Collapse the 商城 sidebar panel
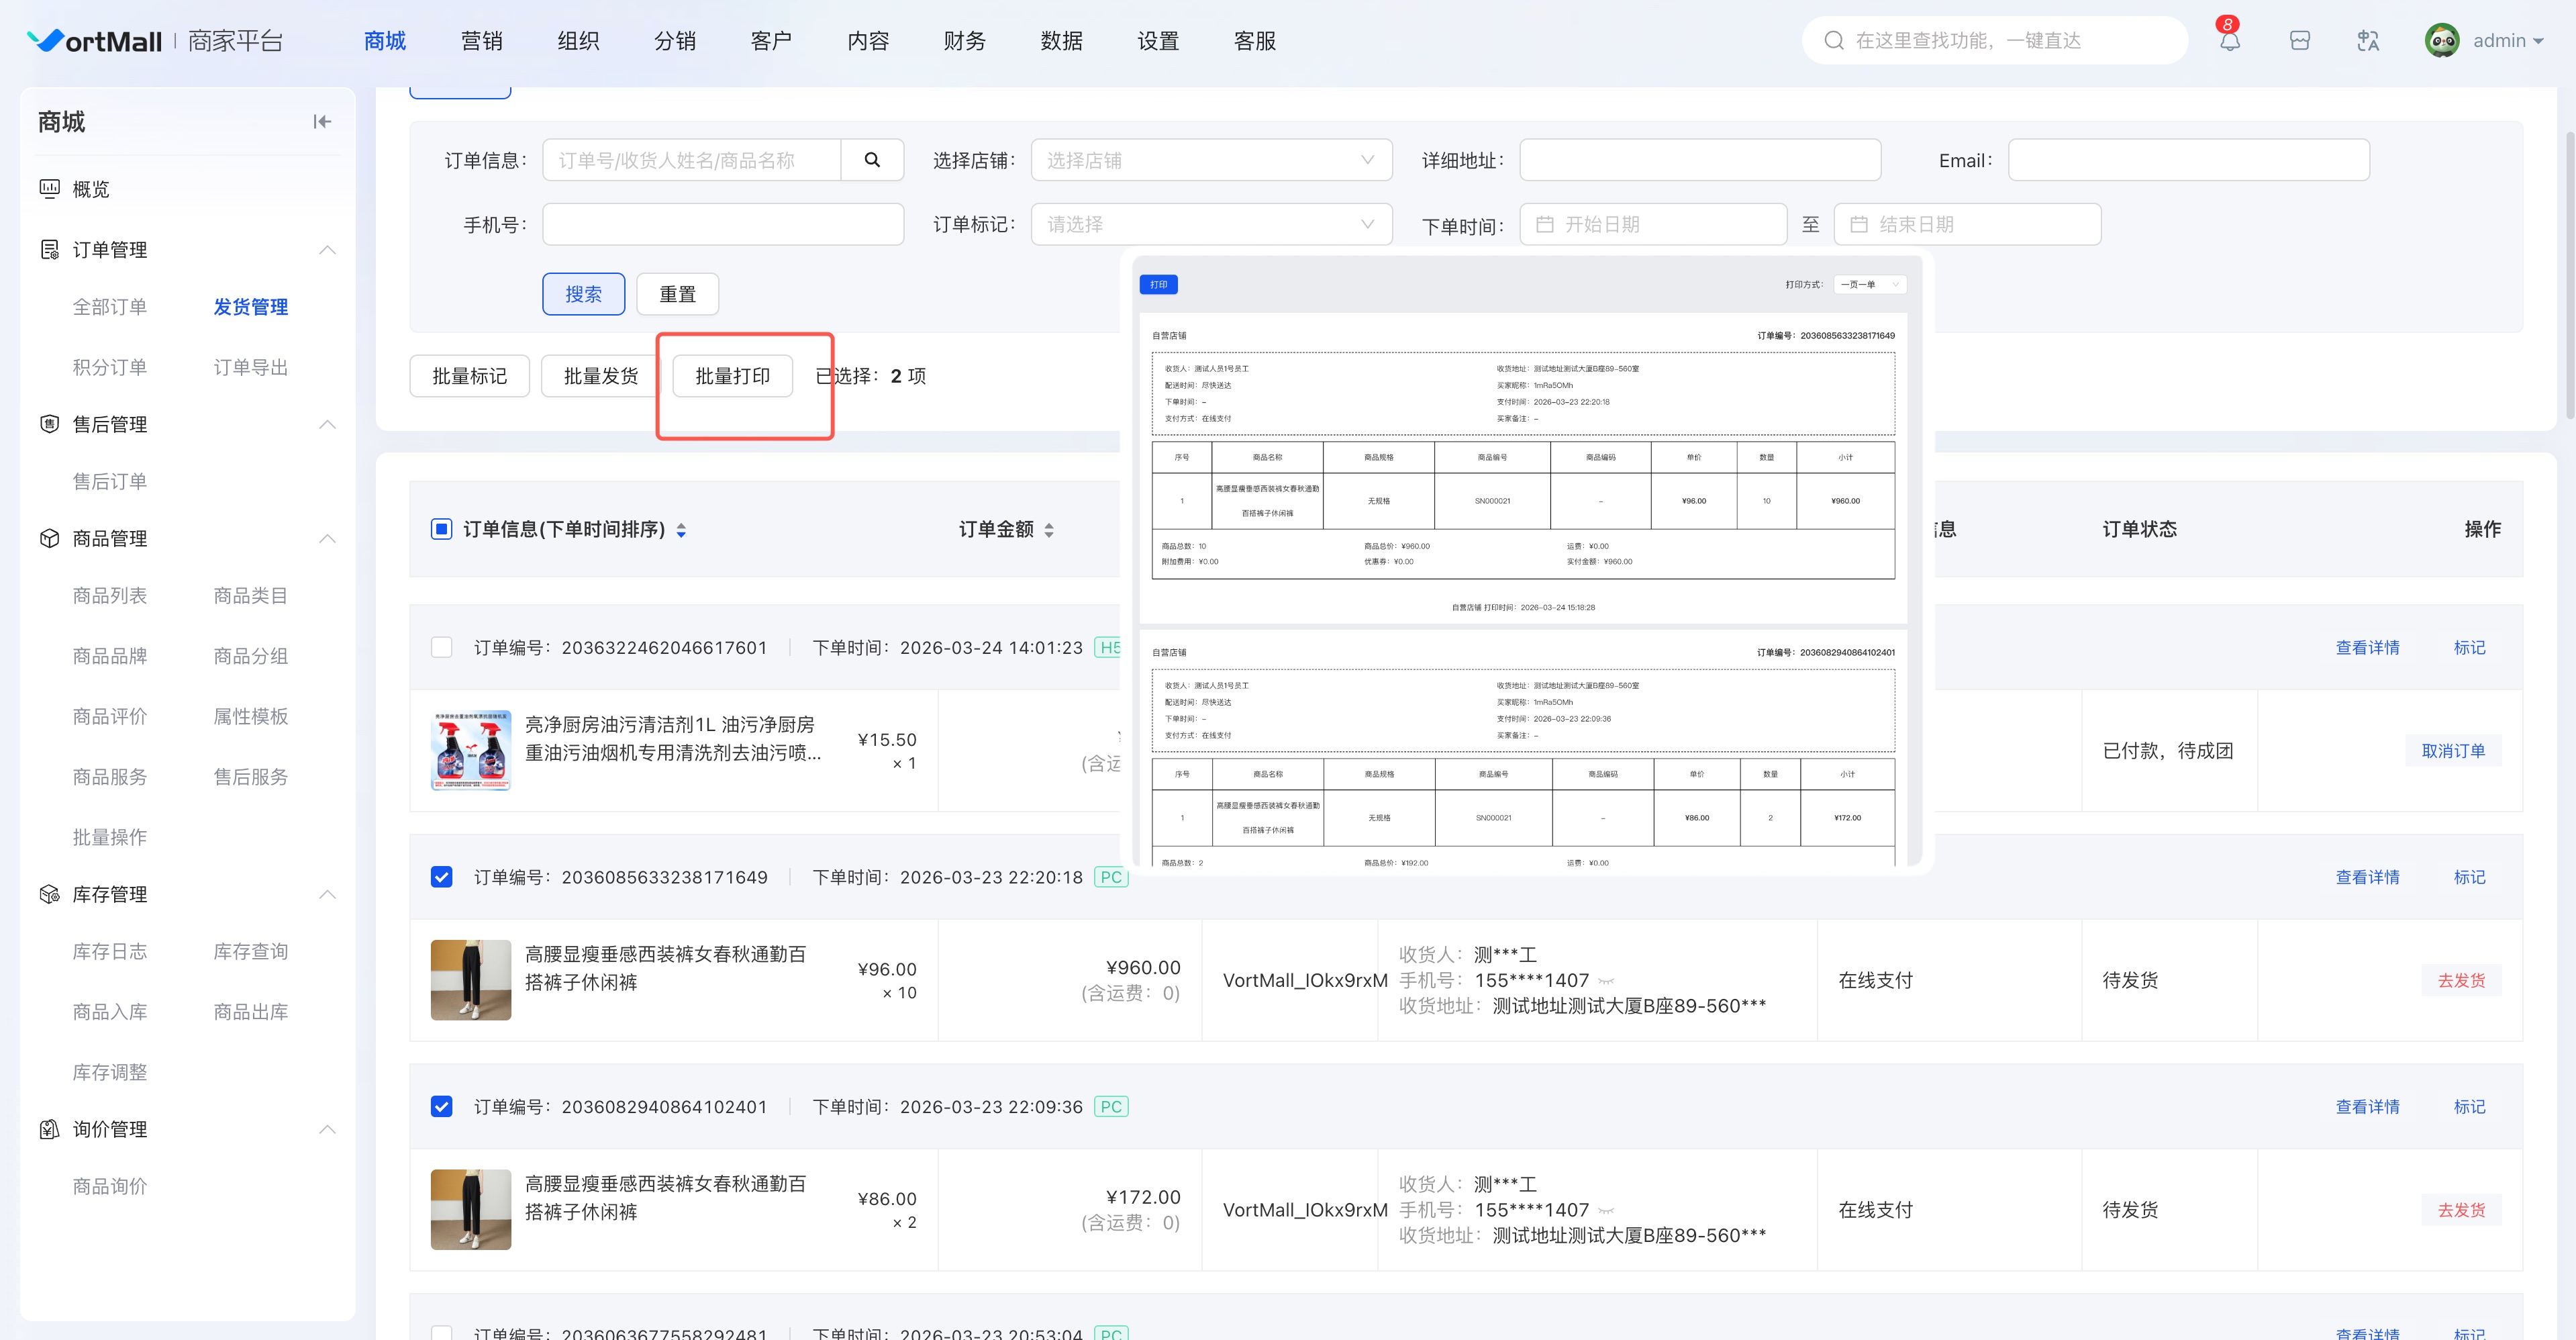 pyautogui.click(x=322, y=122)
